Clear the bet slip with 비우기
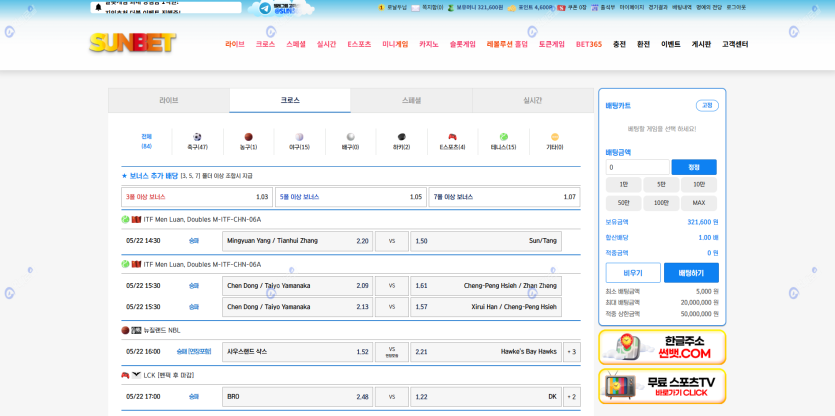 [633, 273]
